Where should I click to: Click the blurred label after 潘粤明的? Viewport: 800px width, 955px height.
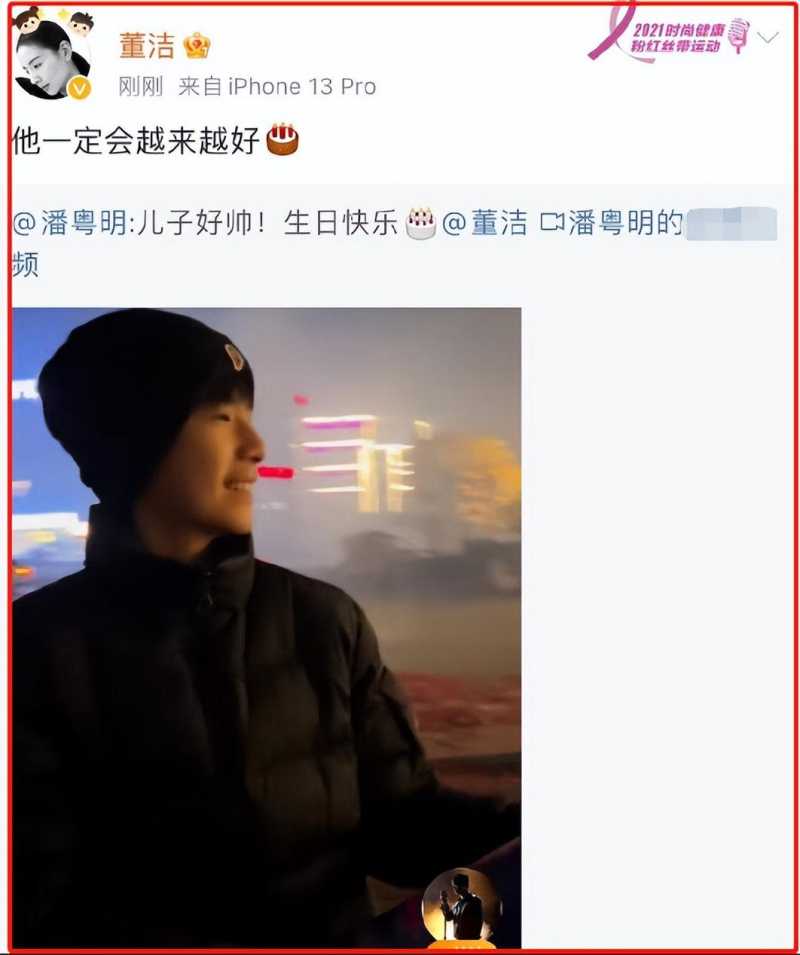pos(731,224)
